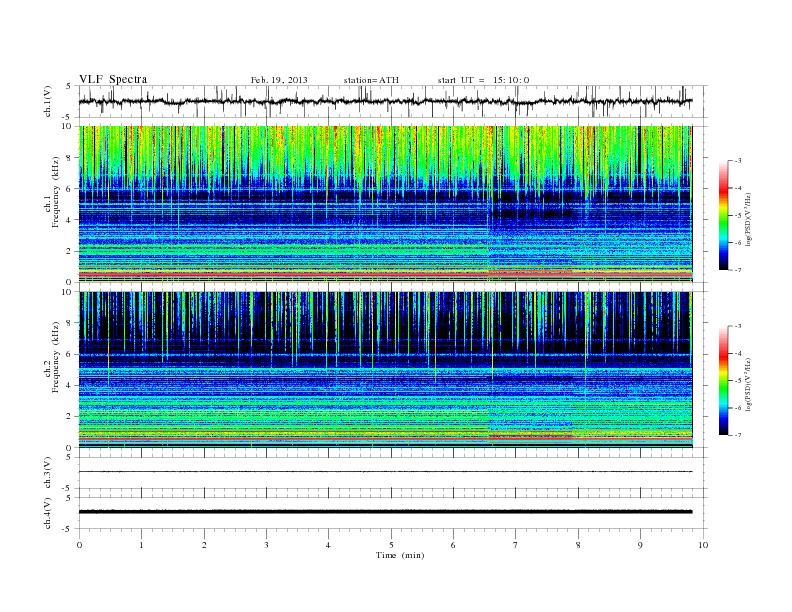
Task: Click the "-5" tick on ch.1 colorbar
Action: 738,215
